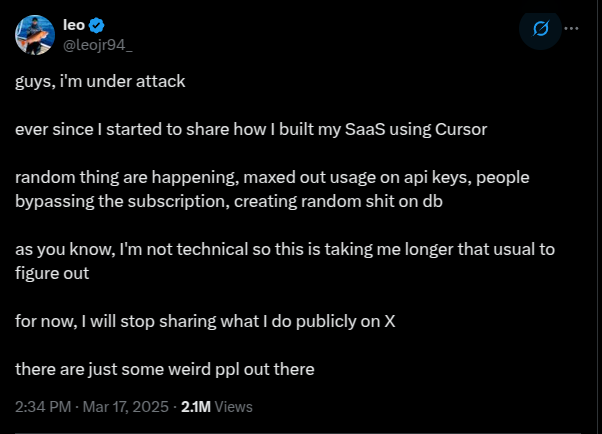
Task: Click the 2.1M view count number
Action: tap(196, 407)
